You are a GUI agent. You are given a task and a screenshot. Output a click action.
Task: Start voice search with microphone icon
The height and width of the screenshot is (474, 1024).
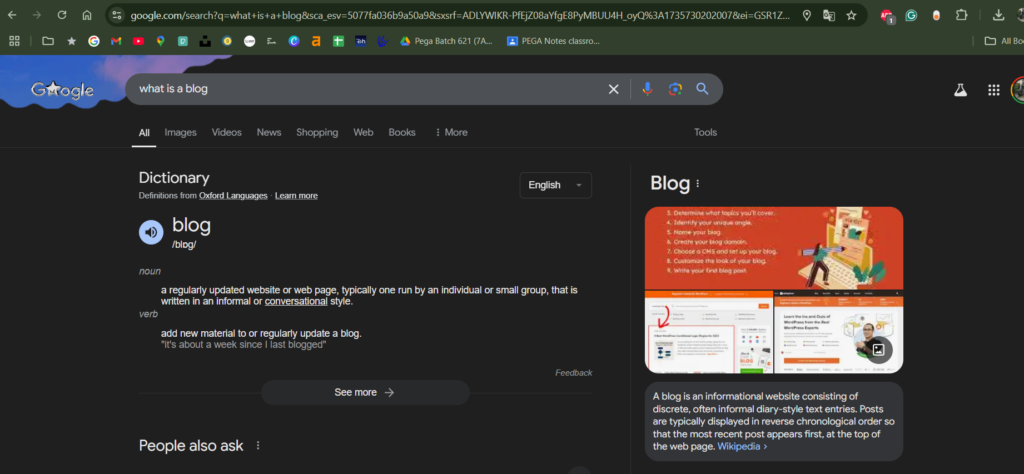(x=647, y=89)
